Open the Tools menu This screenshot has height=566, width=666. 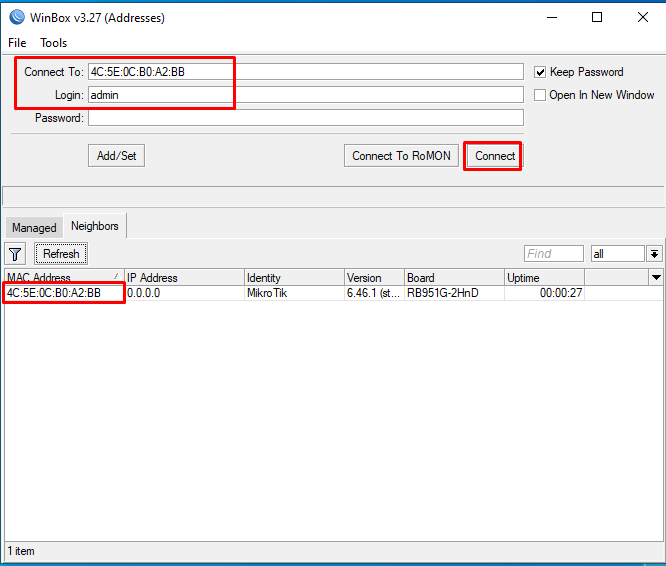[x=54, y=43]
